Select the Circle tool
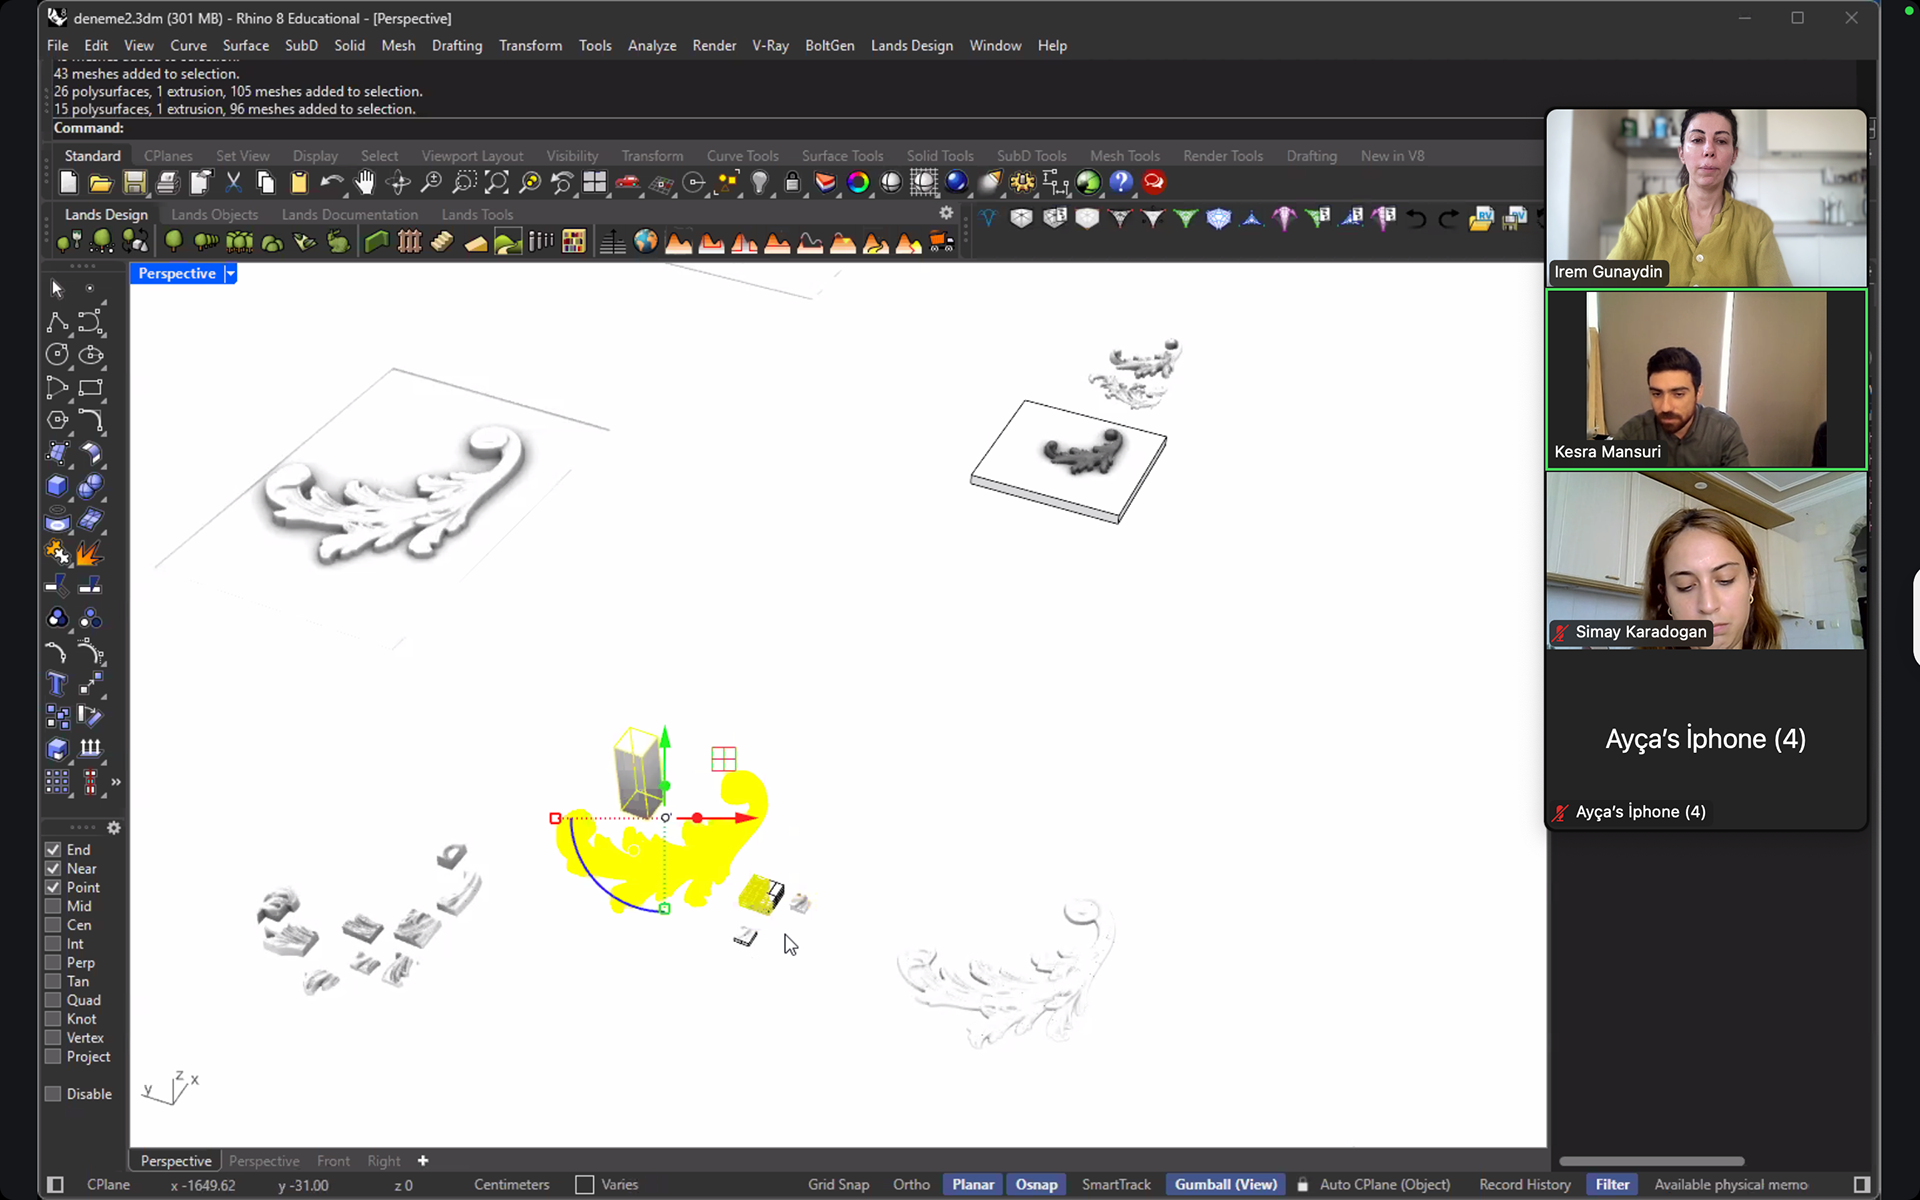Screen dimensions: 1920x1200 (57, 354)
